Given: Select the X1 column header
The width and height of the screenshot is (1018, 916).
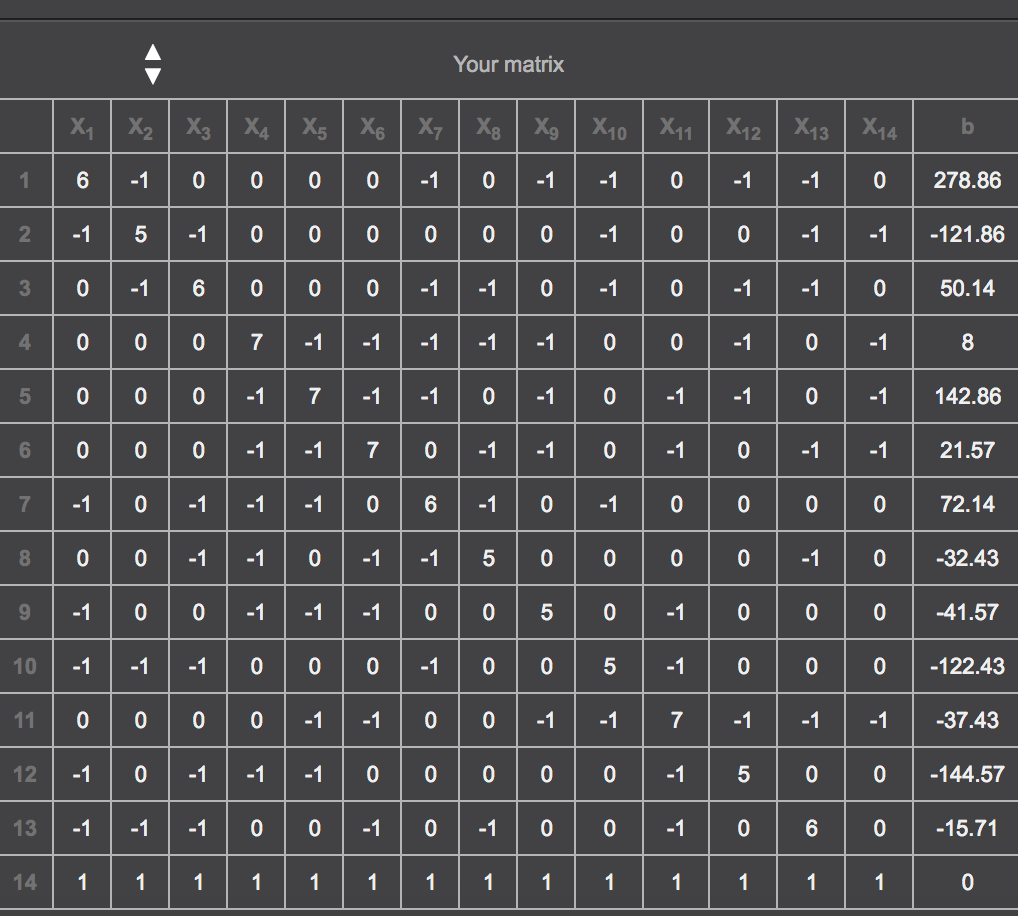Looking at the screenshot, I should tap(82, 127).
